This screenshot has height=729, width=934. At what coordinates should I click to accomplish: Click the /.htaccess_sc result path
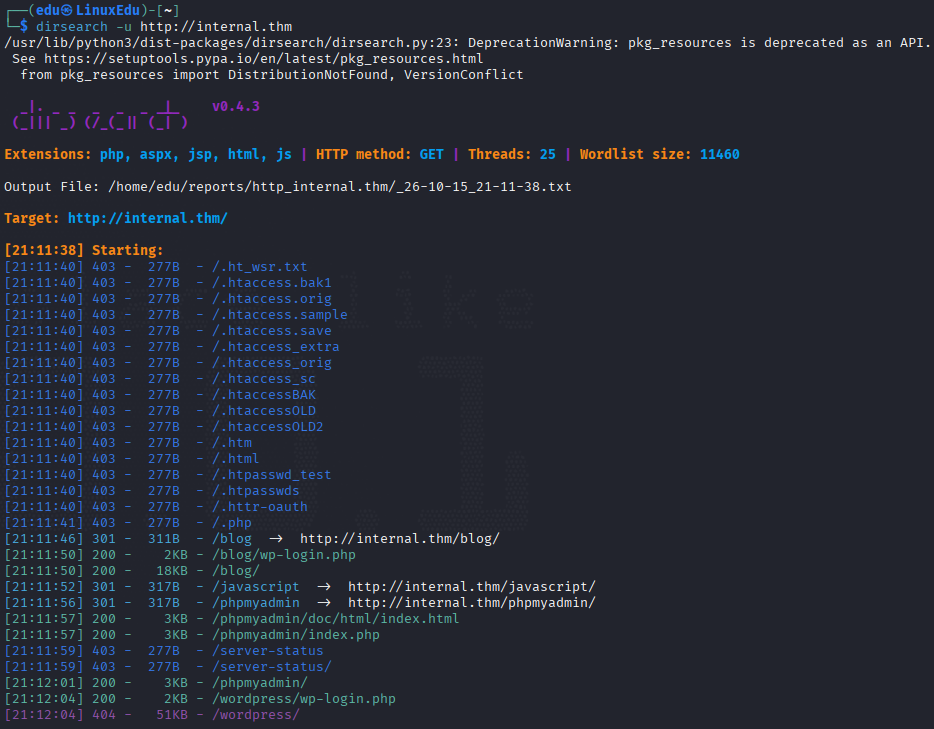pyautogui.click(x=264, y=379)
